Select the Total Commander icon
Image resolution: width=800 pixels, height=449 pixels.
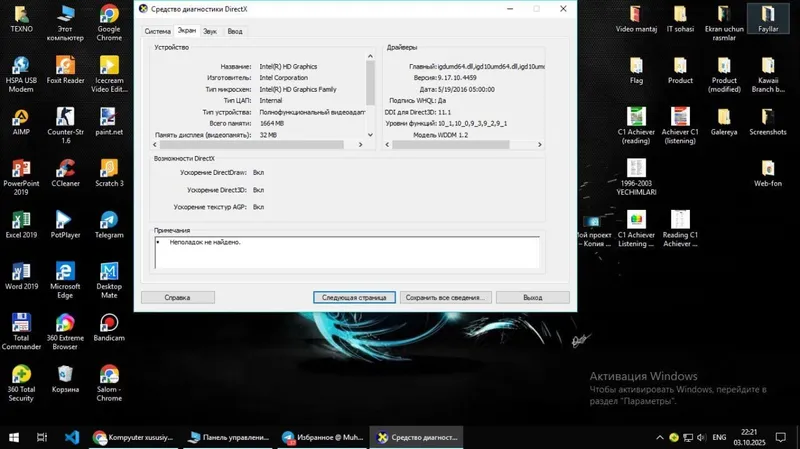coord(21,331)
